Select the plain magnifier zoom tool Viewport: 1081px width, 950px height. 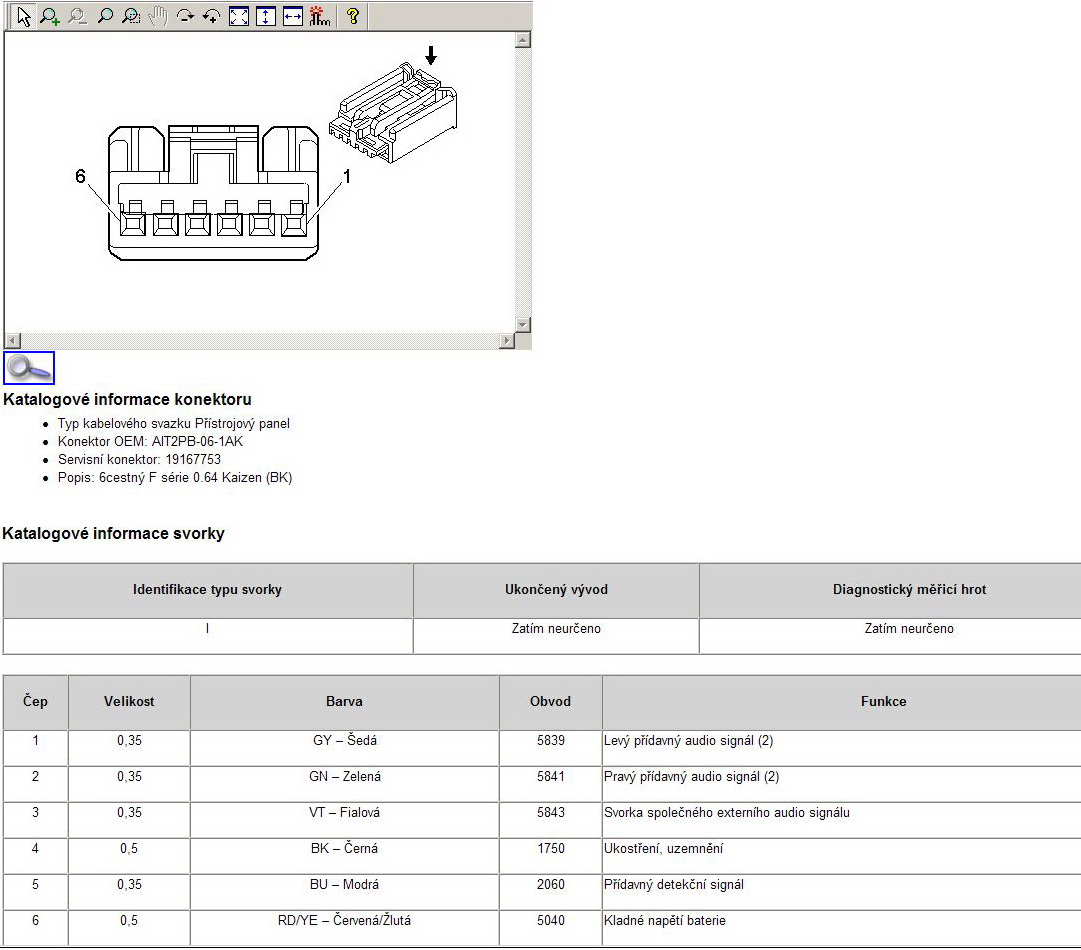(104, 16)
